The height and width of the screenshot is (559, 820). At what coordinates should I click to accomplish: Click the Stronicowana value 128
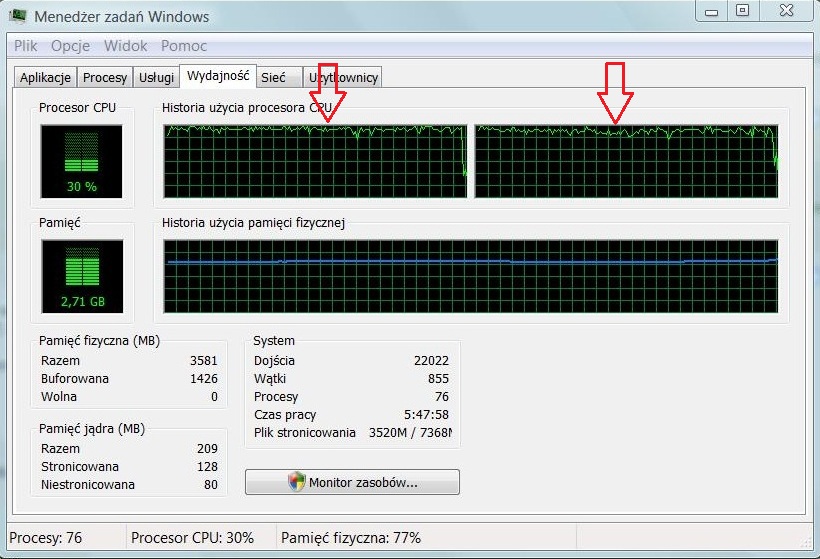tap(208, 466)
